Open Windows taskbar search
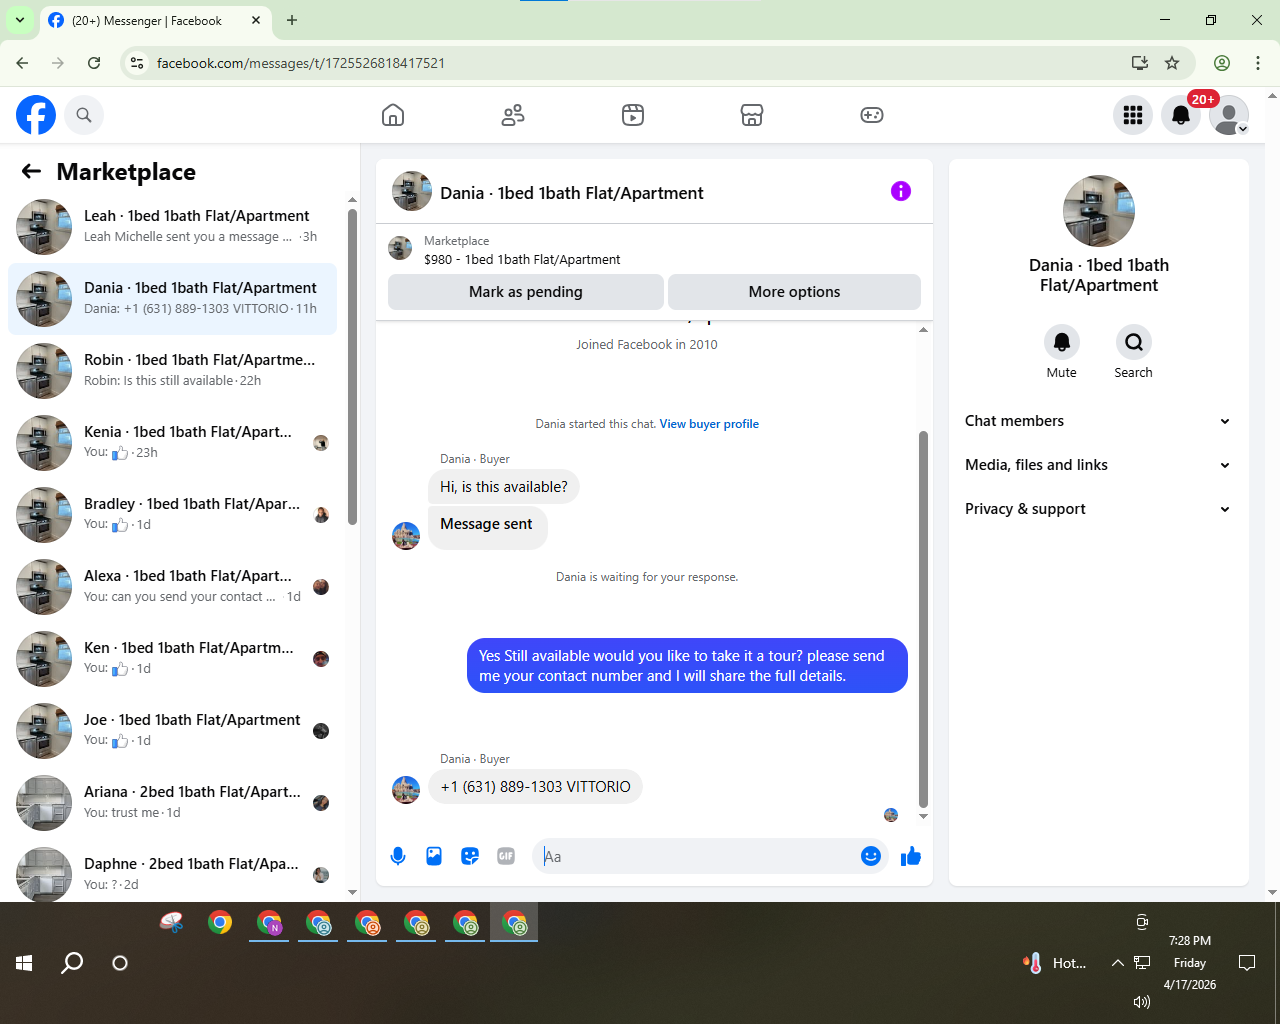This screenshot has width=1280, height=1024. (x=72, y=963)
